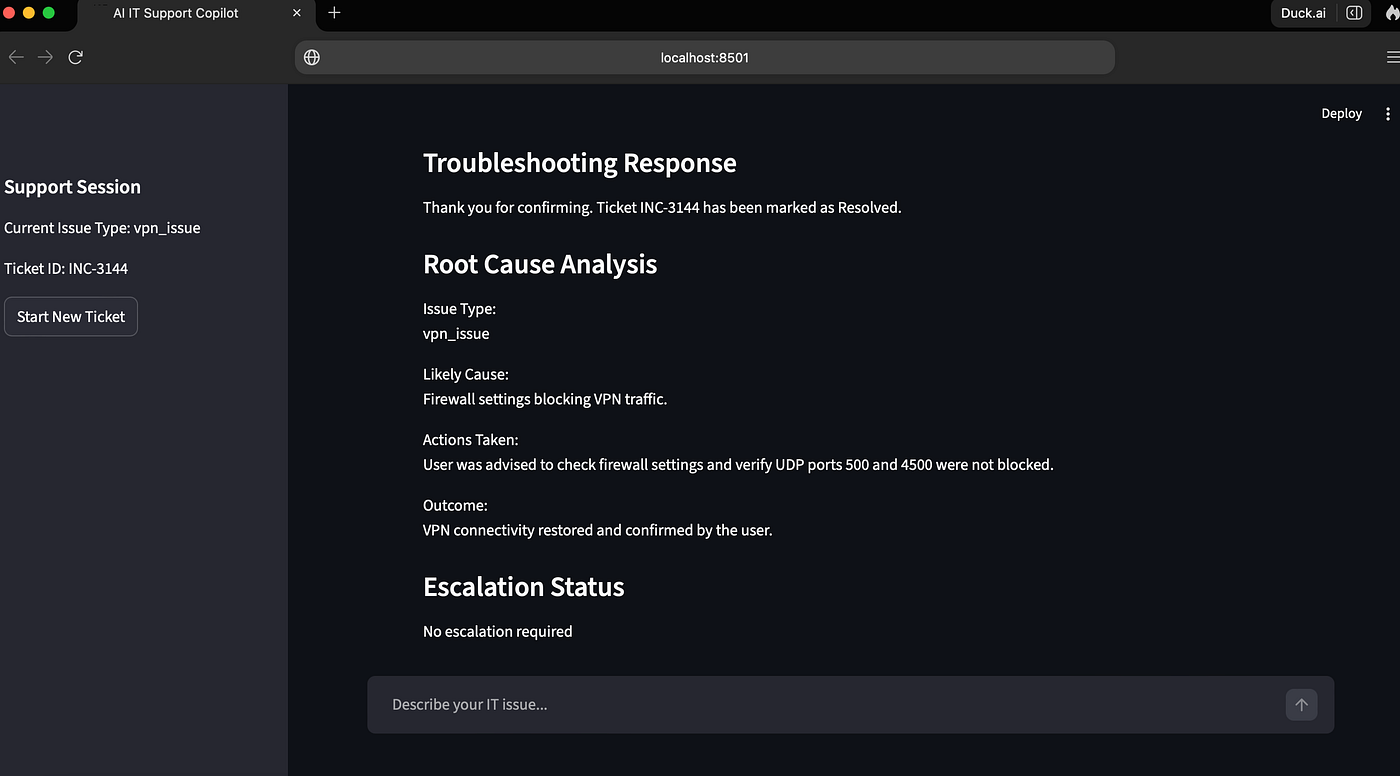
Task: Click the fire icon in the top corner
Action: pos(1391,13)
